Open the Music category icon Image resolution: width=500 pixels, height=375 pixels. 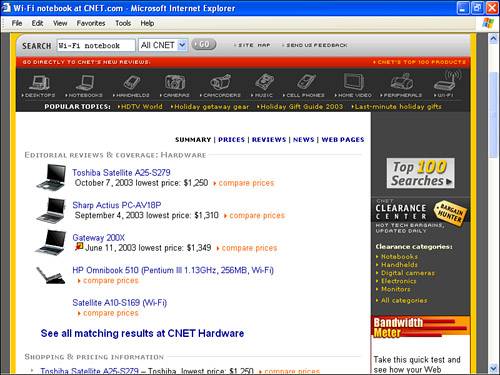click(265, 82)
